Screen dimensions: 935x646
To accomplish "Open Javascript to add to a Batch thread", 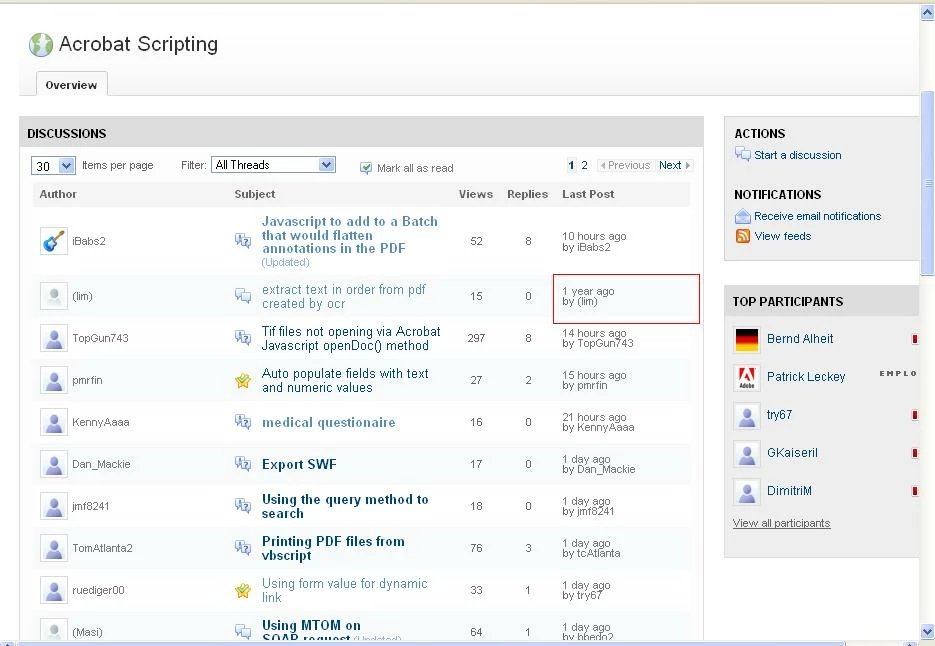I will tap(350, 235).
